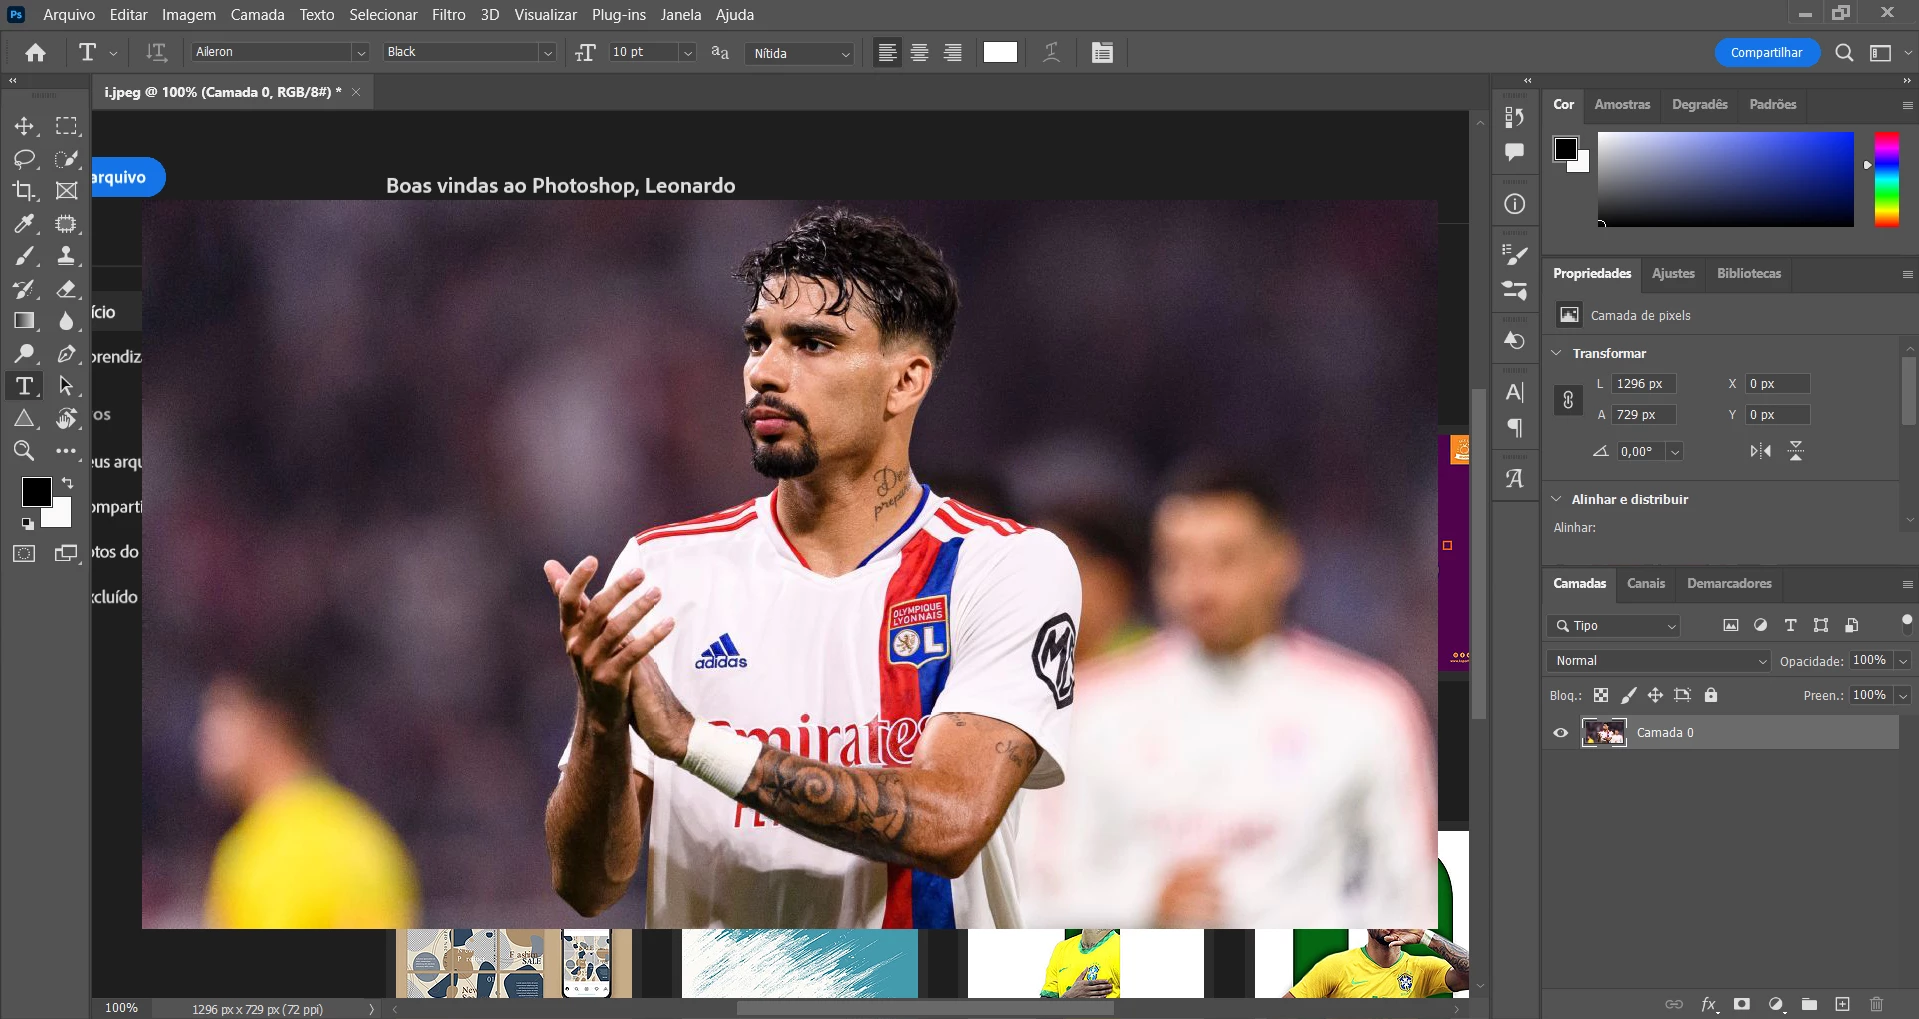Center text alignment button
The height and width of the screenshot is (1019, 1919).
click(920, 52)
